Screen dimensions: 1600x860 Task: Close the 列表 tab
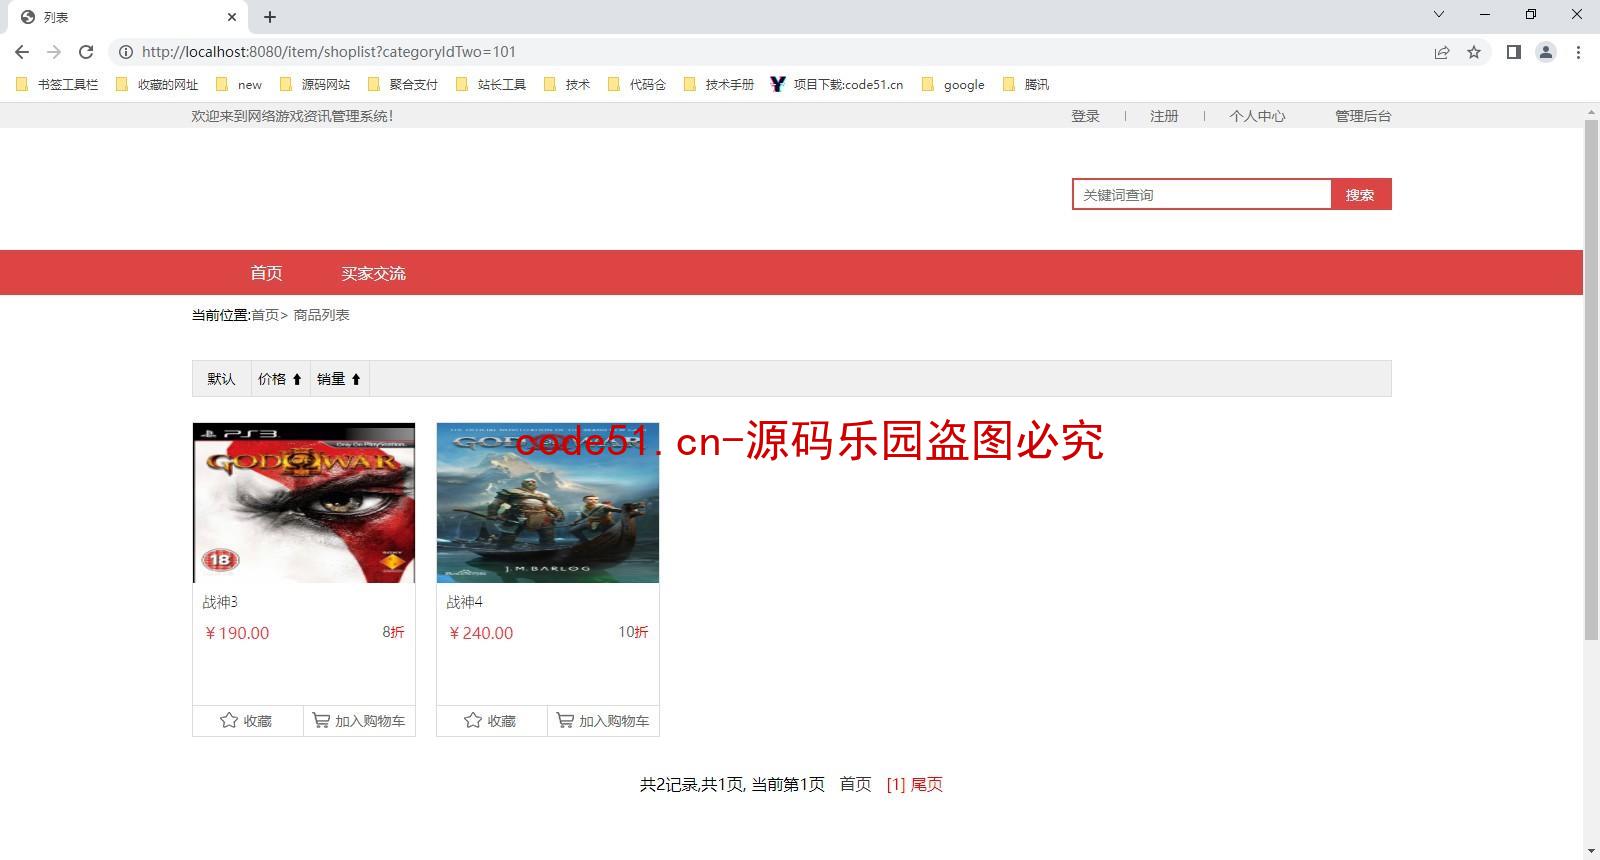(232, 17)
